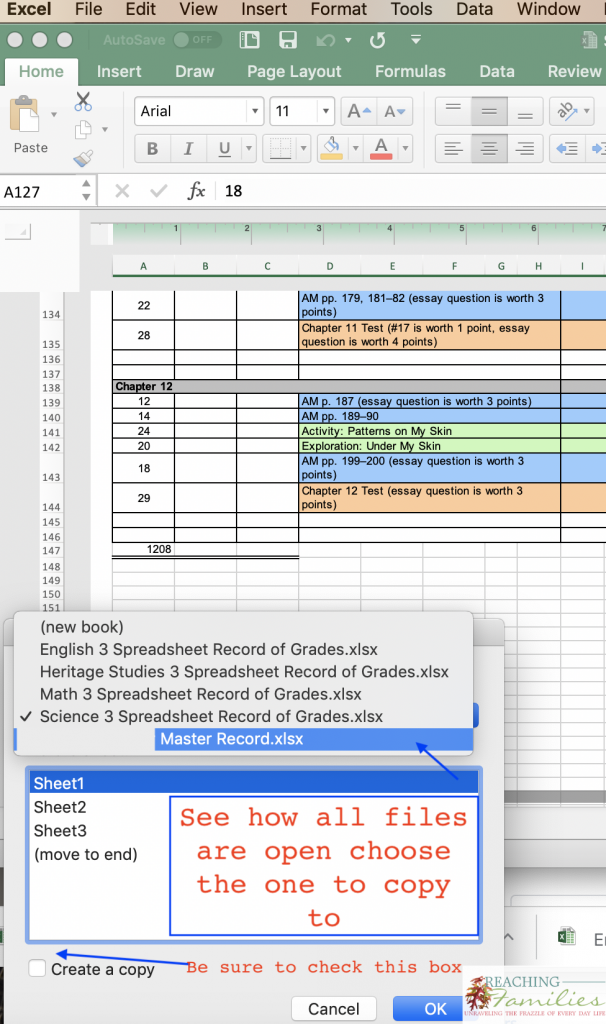Select Math 3 Spreadsheet Record of Grades.xlsx

[244, 694]
